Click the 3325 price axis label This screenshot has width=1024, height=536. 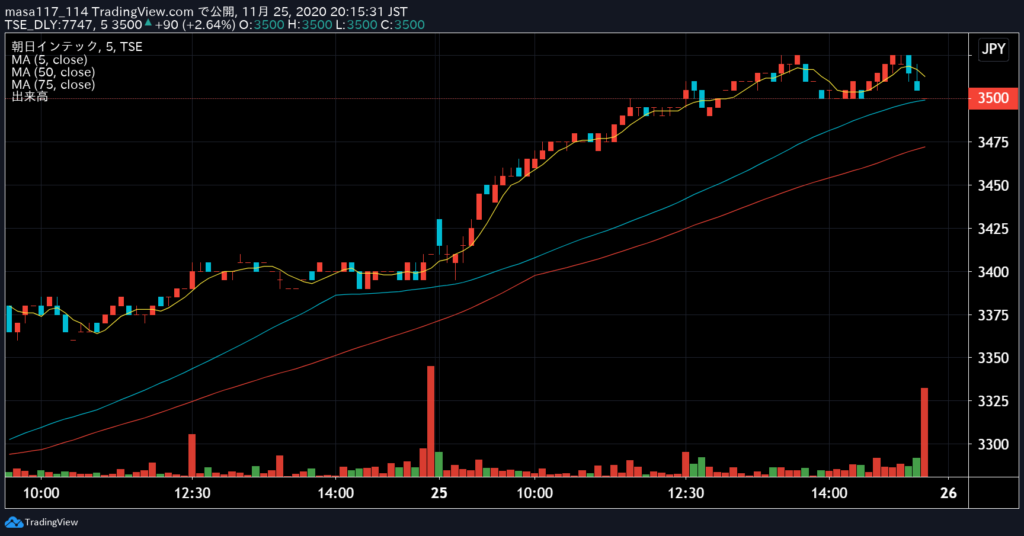point(993,401)
